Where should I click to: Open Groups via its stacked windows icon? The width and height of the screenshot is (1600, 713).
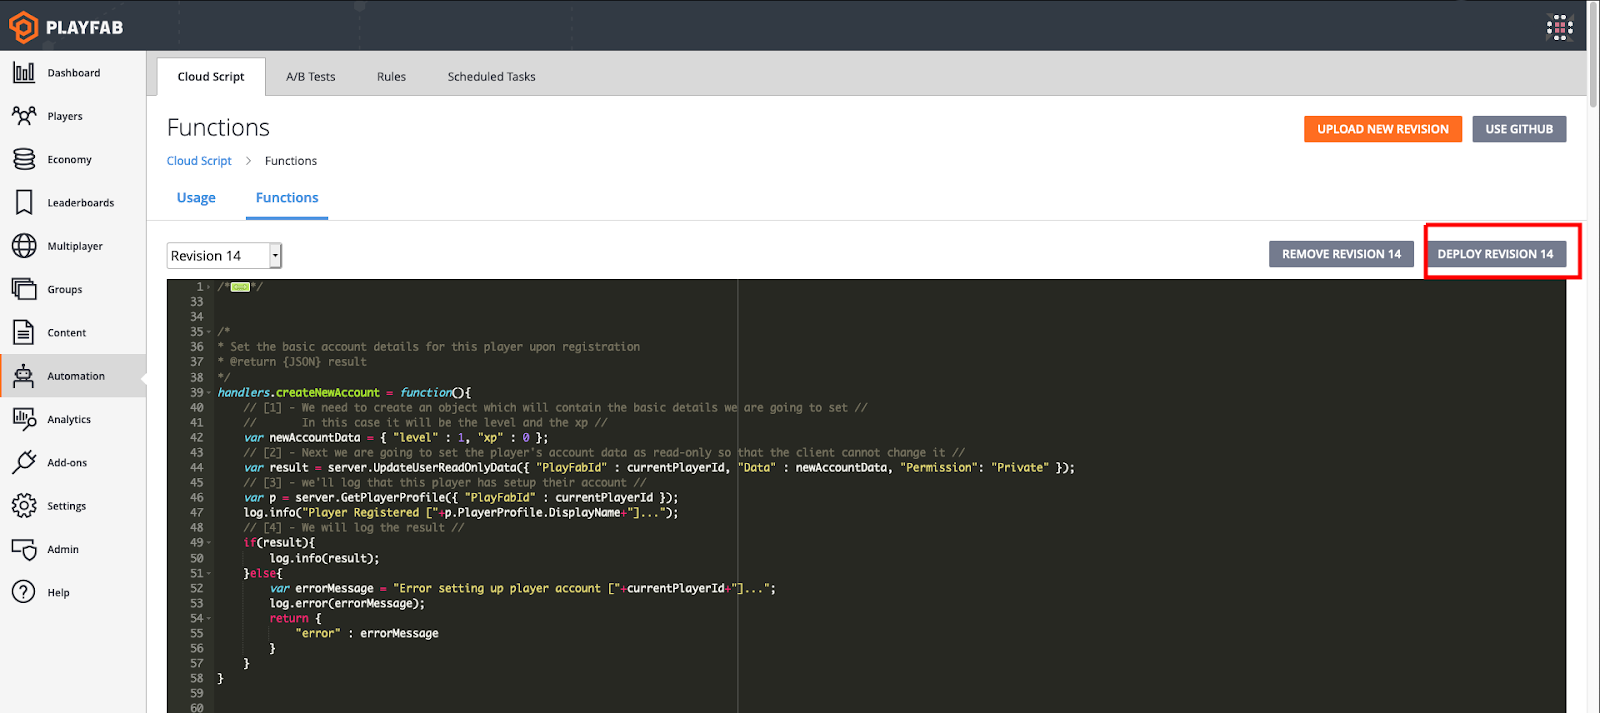pos(24,289)
